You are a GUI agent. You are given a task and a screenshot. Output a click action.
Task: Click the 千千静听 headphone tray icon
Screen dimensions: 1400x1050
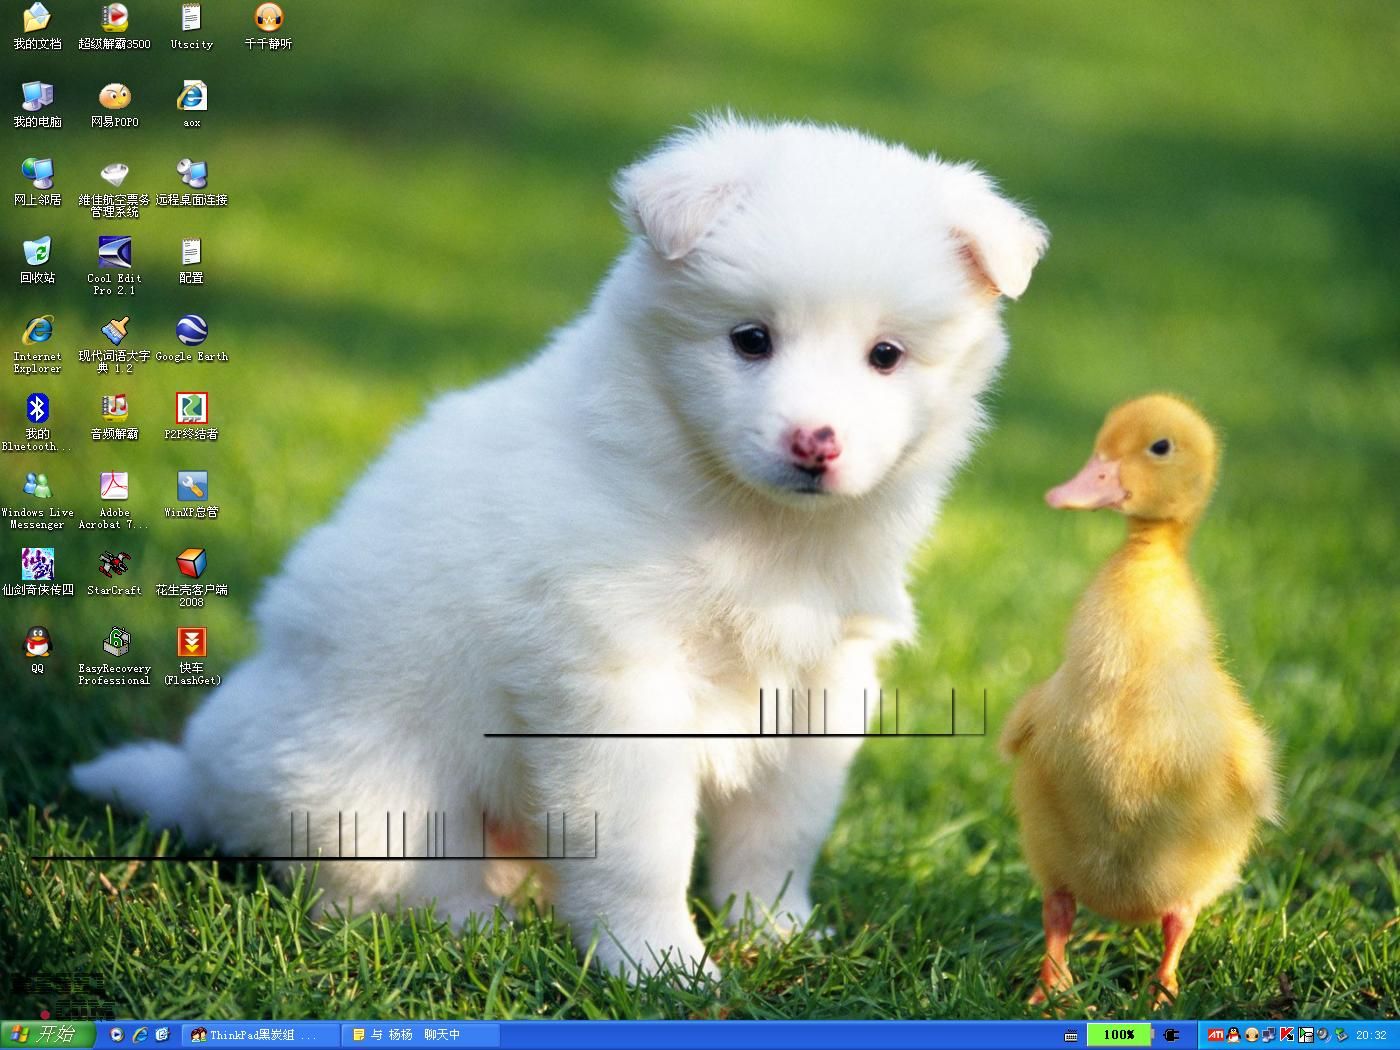(1252, 1035)
